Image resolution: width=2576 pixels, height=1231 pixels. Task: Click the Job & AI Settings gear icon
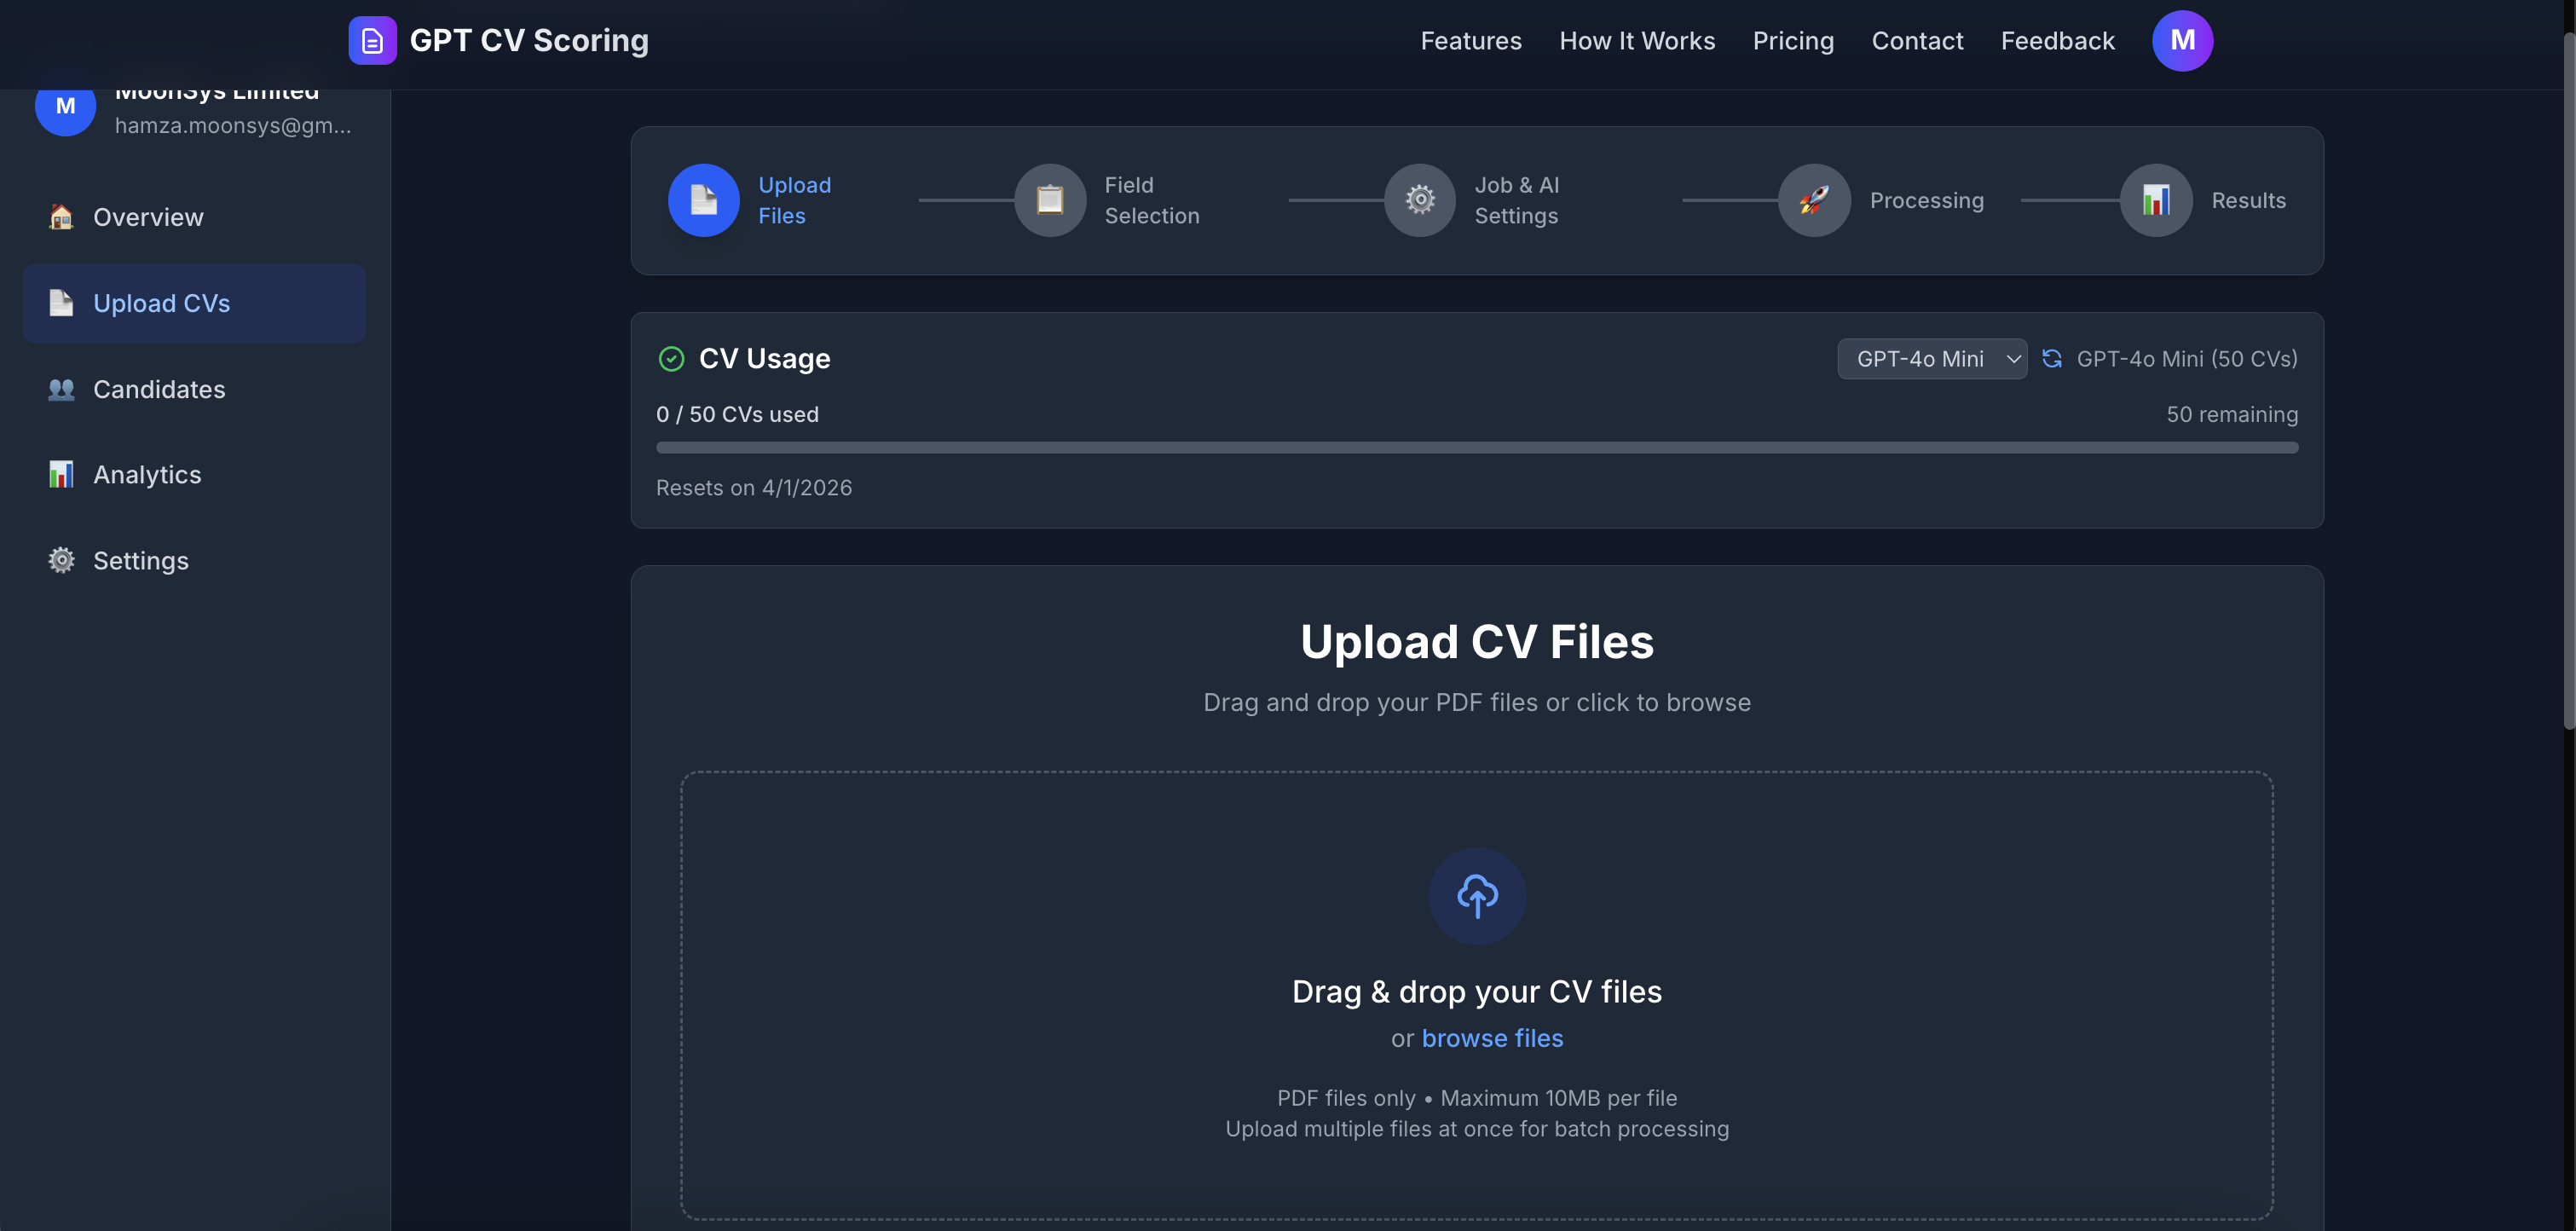pyautogui.click(x=1419, y=200)
